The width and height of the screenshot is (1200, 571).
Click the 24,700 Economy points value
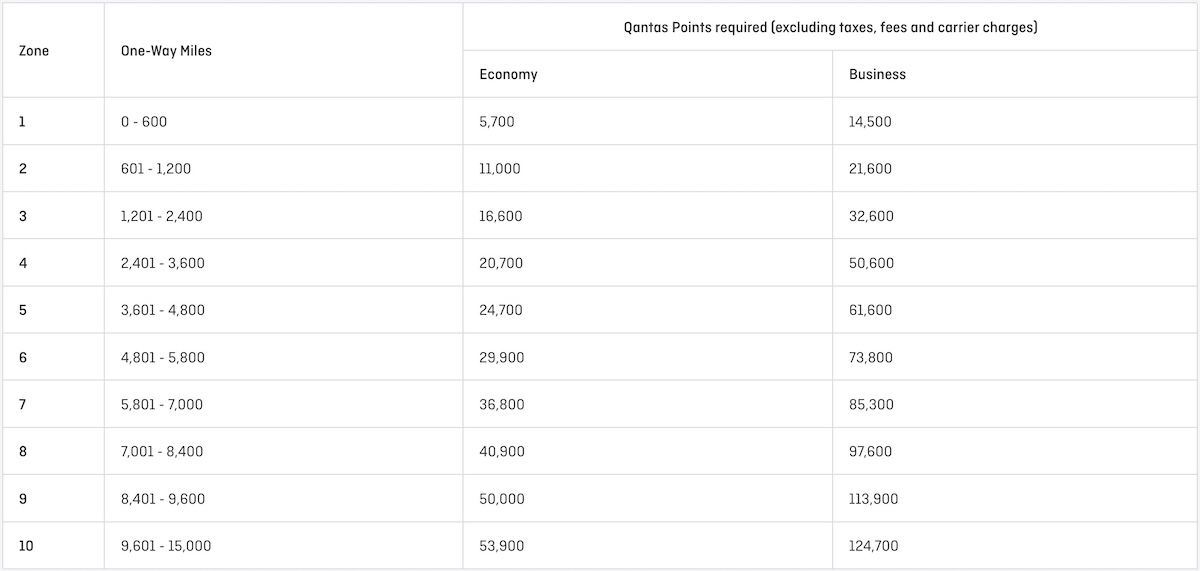pos(501,310)
